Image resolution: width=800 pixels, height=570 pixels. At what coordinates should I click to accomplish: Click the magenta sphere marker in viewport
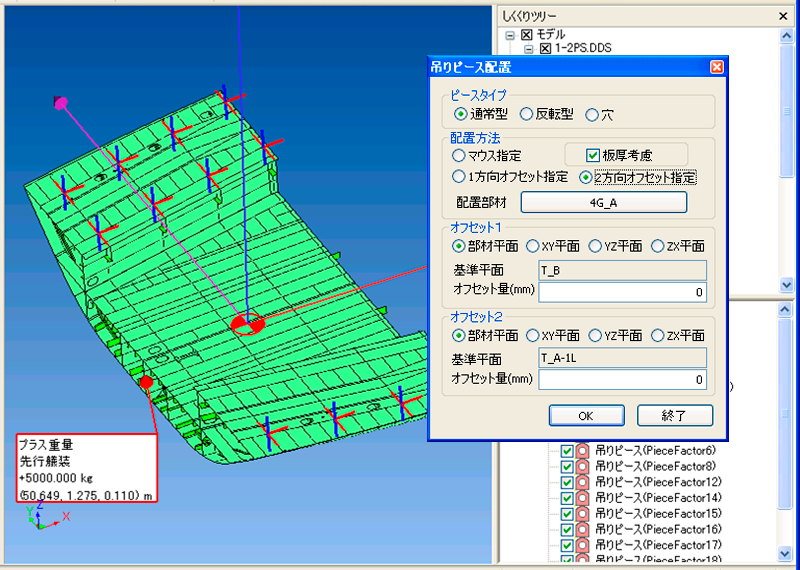point(61,102)
